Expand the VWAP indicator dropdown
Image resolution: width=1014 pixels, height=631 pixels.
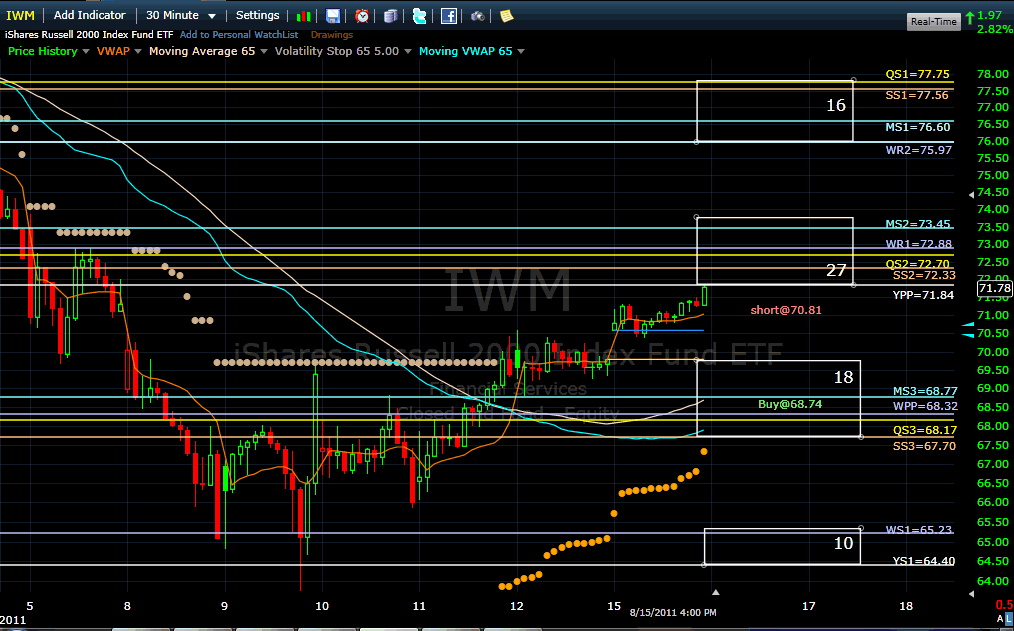point(138,51)
